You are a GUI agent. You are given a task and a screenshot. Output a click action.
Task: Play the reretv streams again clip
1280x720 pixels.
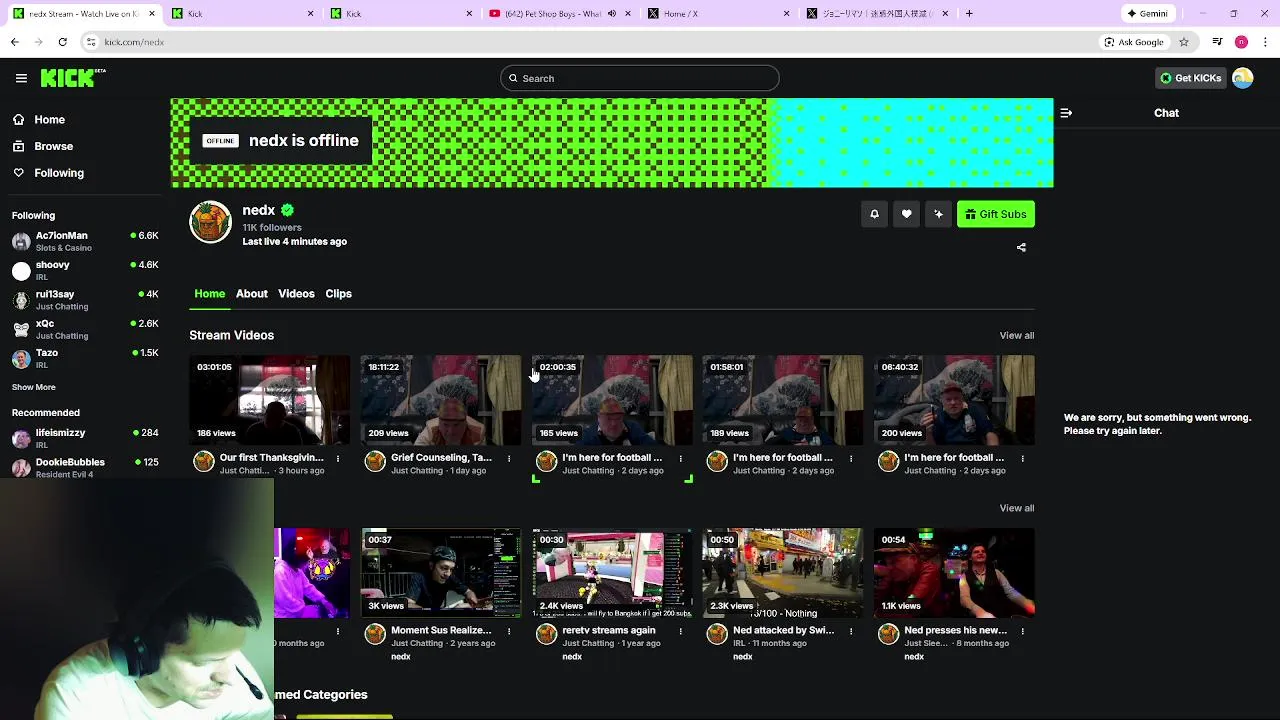click(x=612, y=573)
